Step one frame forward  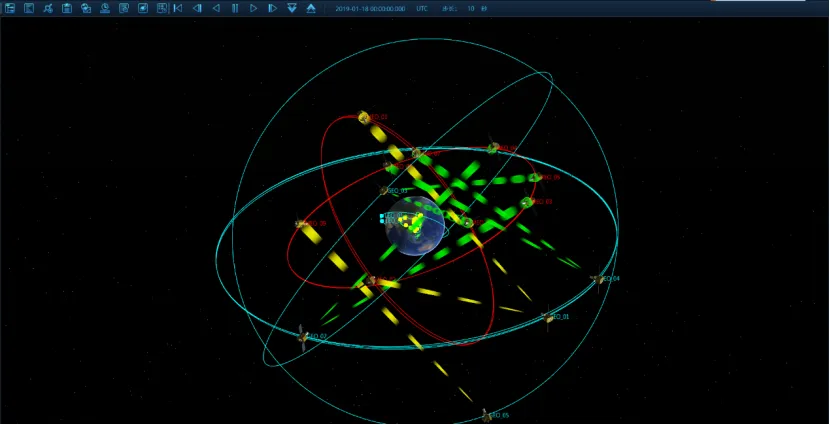pyautogui.click(x=272, y=8)
